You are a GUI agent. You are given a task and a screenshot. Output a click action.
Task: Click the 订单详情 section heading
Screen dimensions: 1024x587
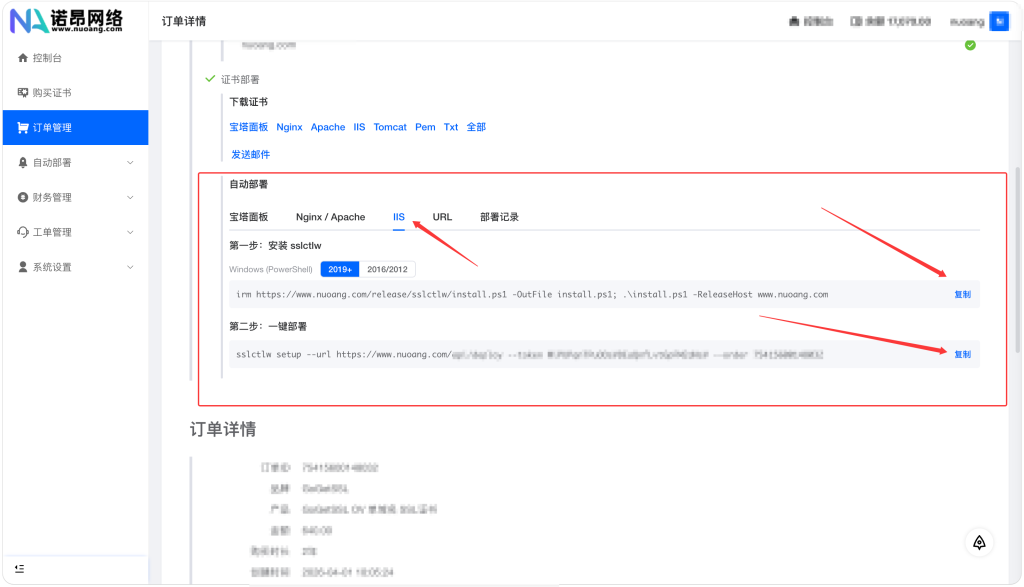(223, 429)
